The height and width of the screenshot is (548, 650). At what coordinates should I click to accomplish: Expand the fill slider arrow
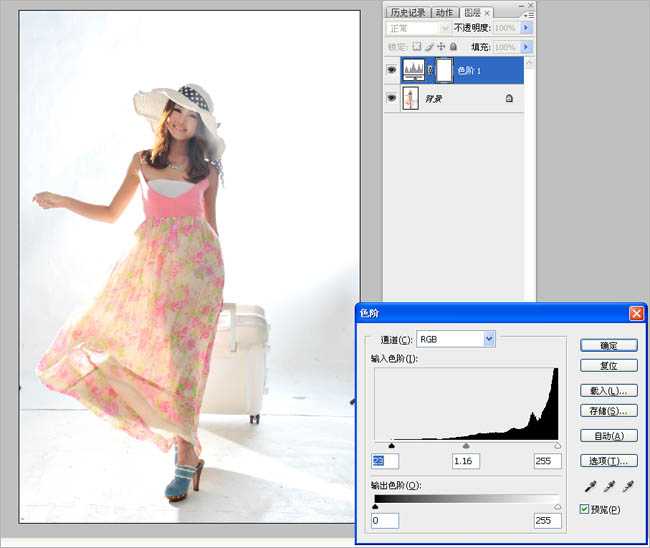pyautogui.click(x=526, y=47)
